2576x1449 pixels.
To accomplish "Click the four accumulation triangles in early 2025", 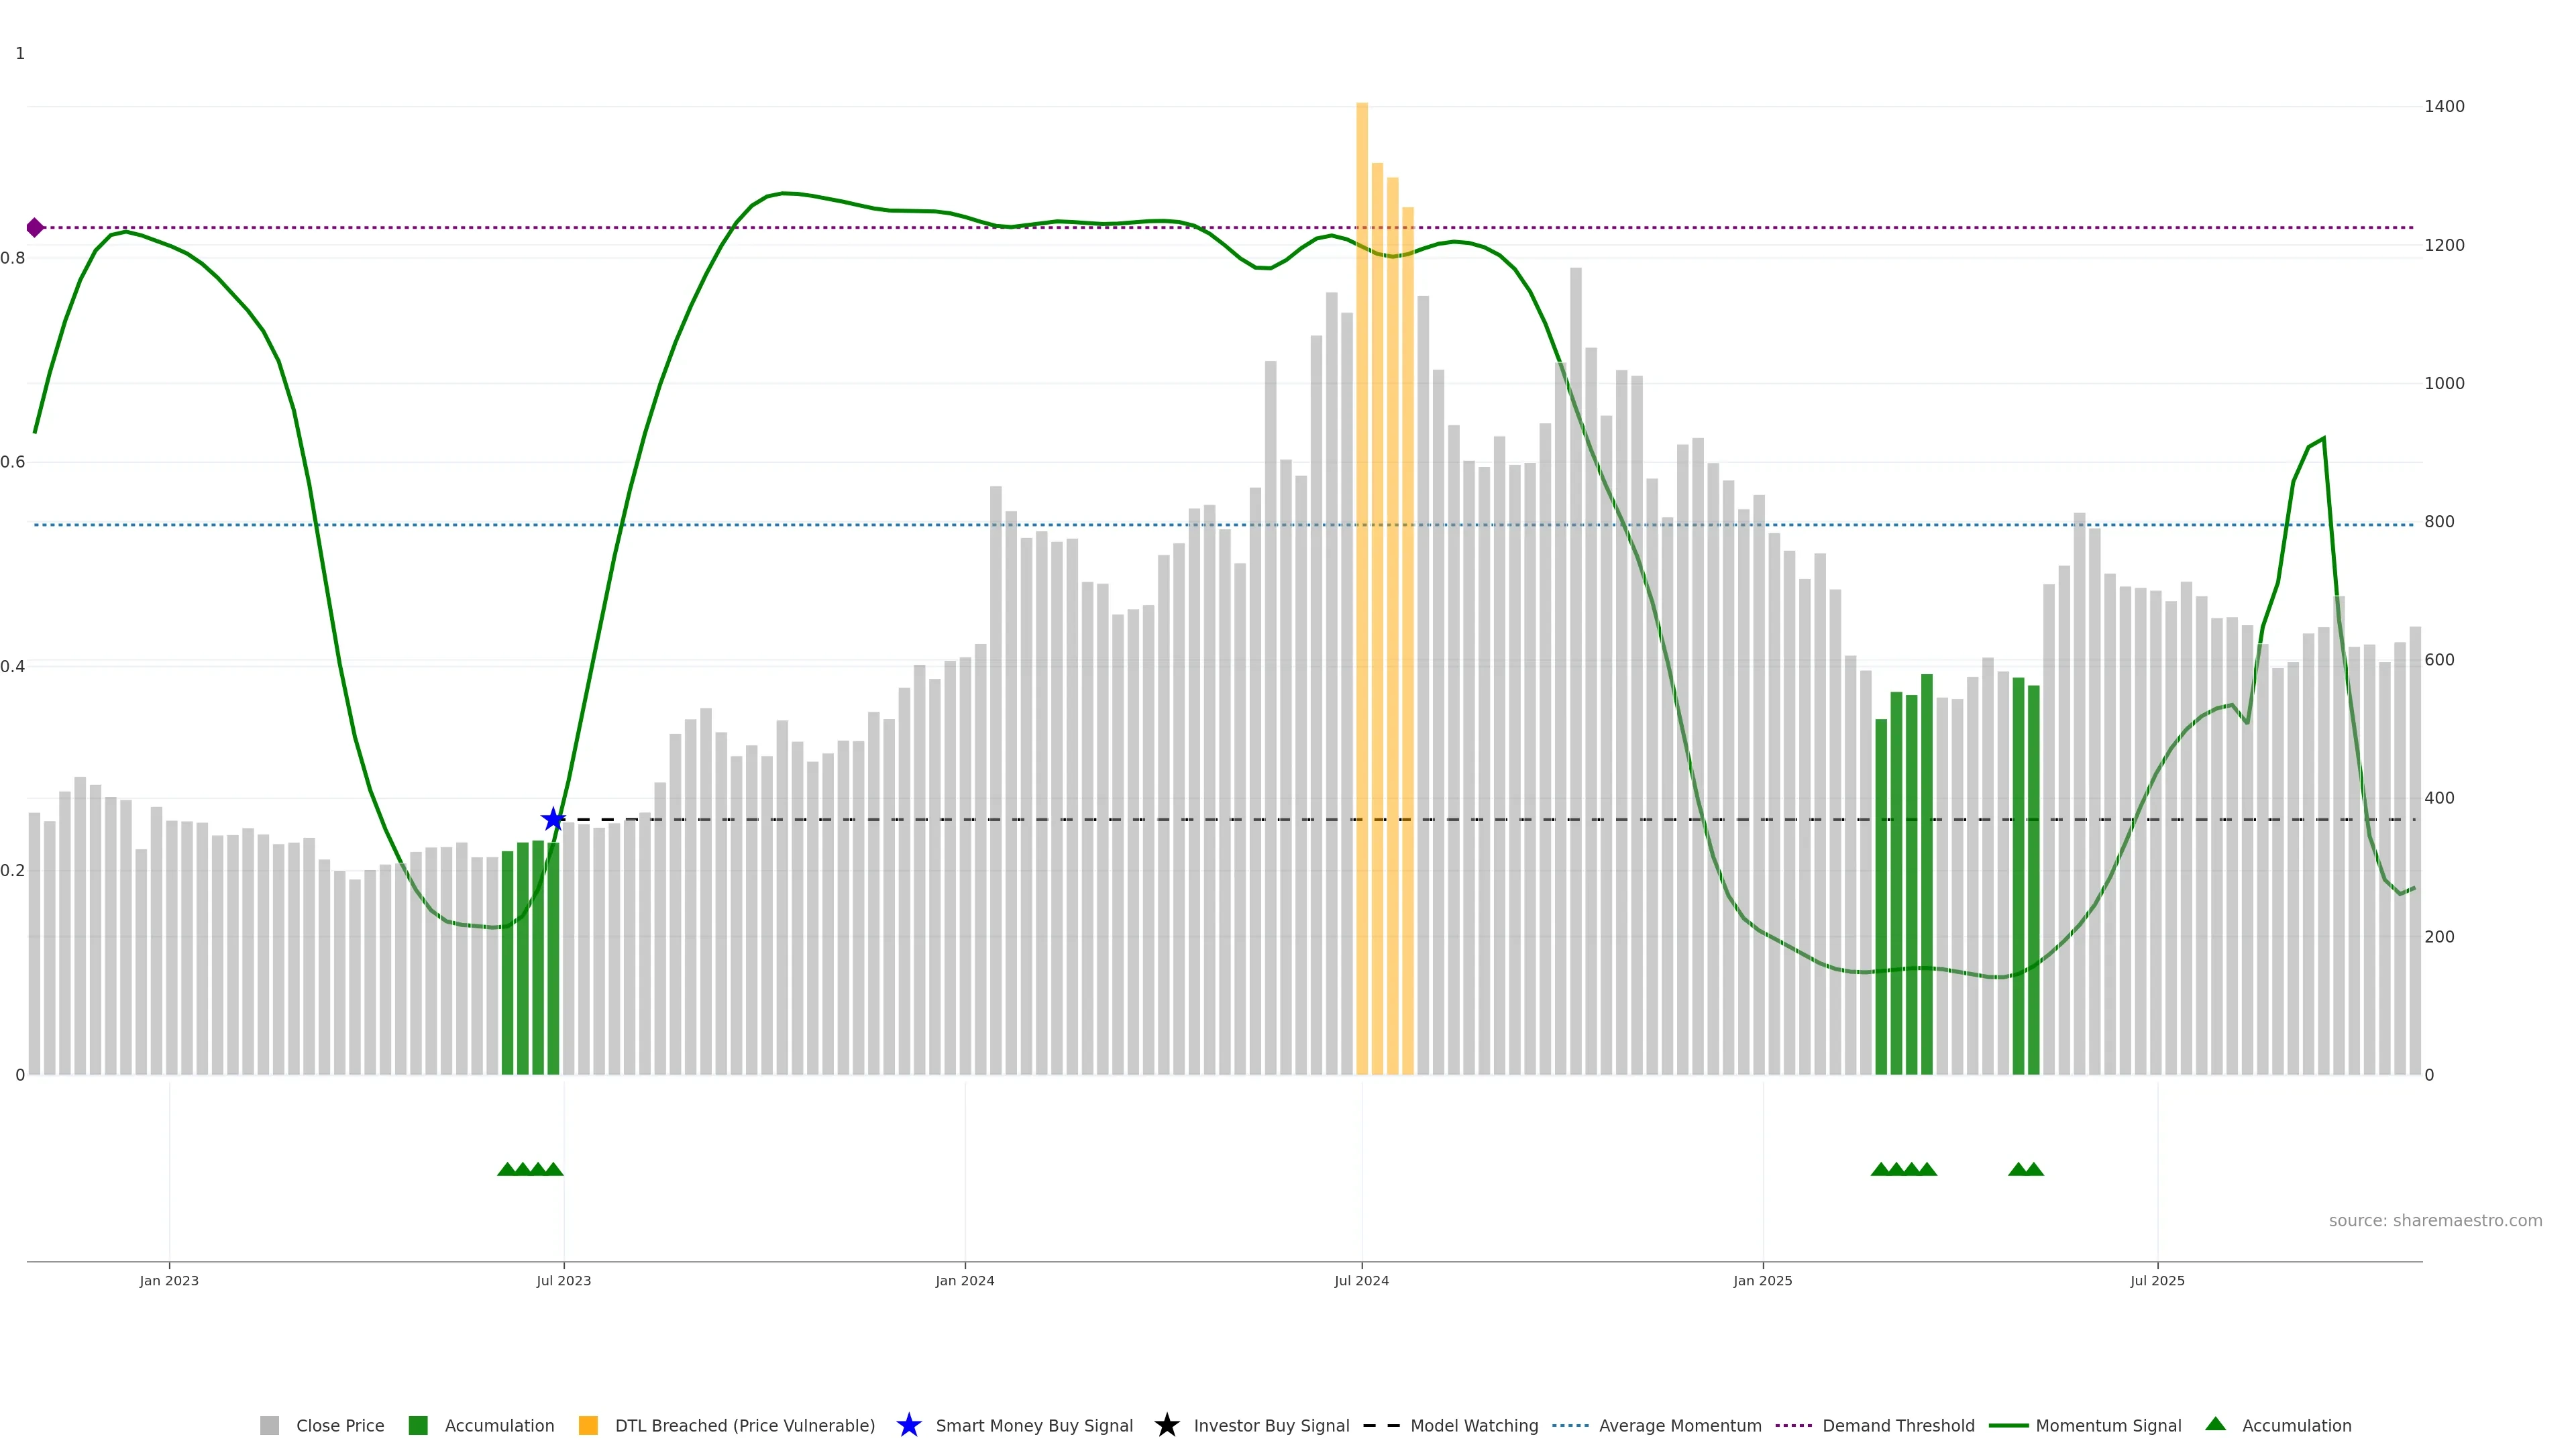I will pyautogui.click(x=1903, y=1169).
